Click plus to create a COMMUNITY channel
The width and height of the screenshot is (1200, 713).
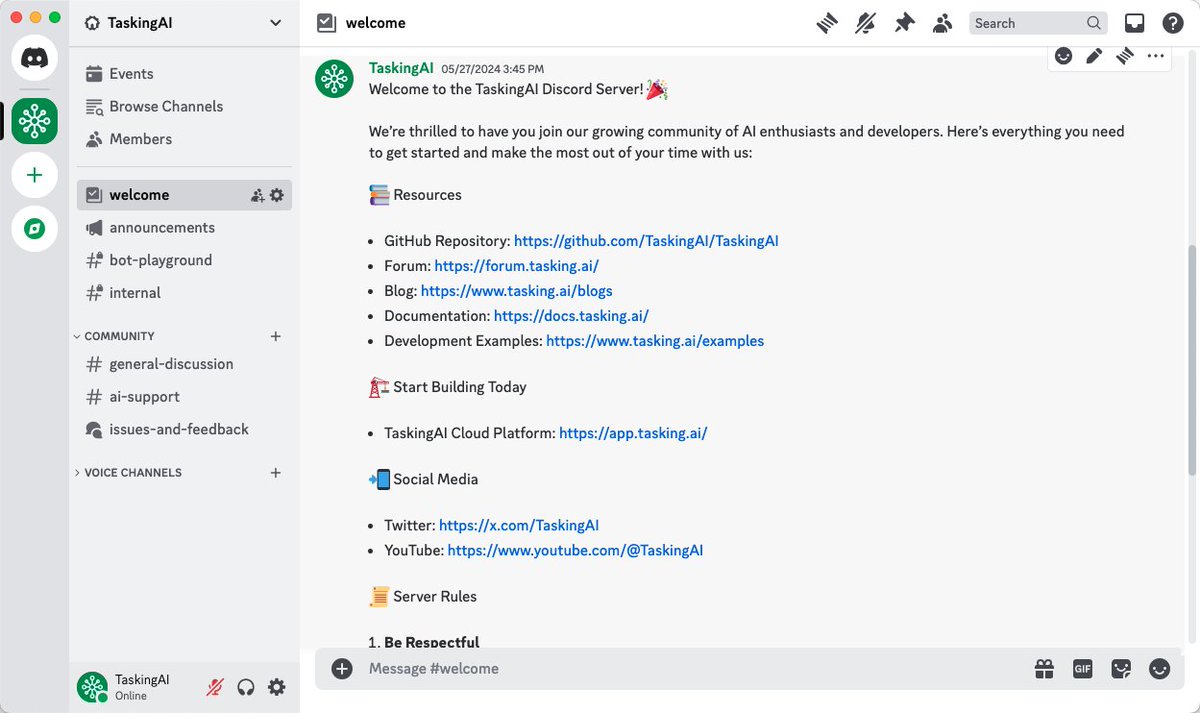pos(276,336)
